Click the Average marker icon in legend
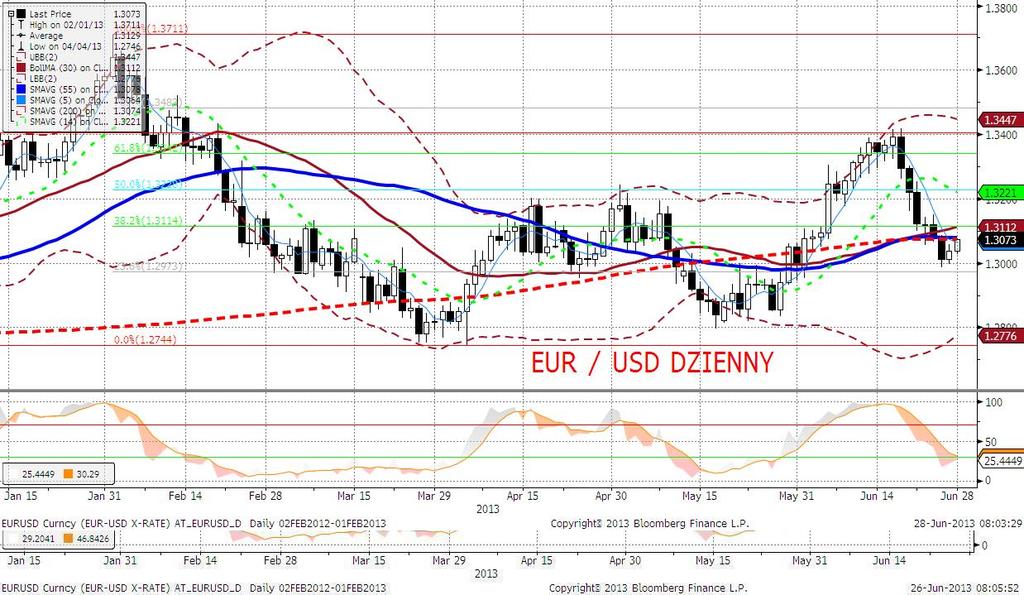This screenshot has width=1024, height=595. pos(21,35)
